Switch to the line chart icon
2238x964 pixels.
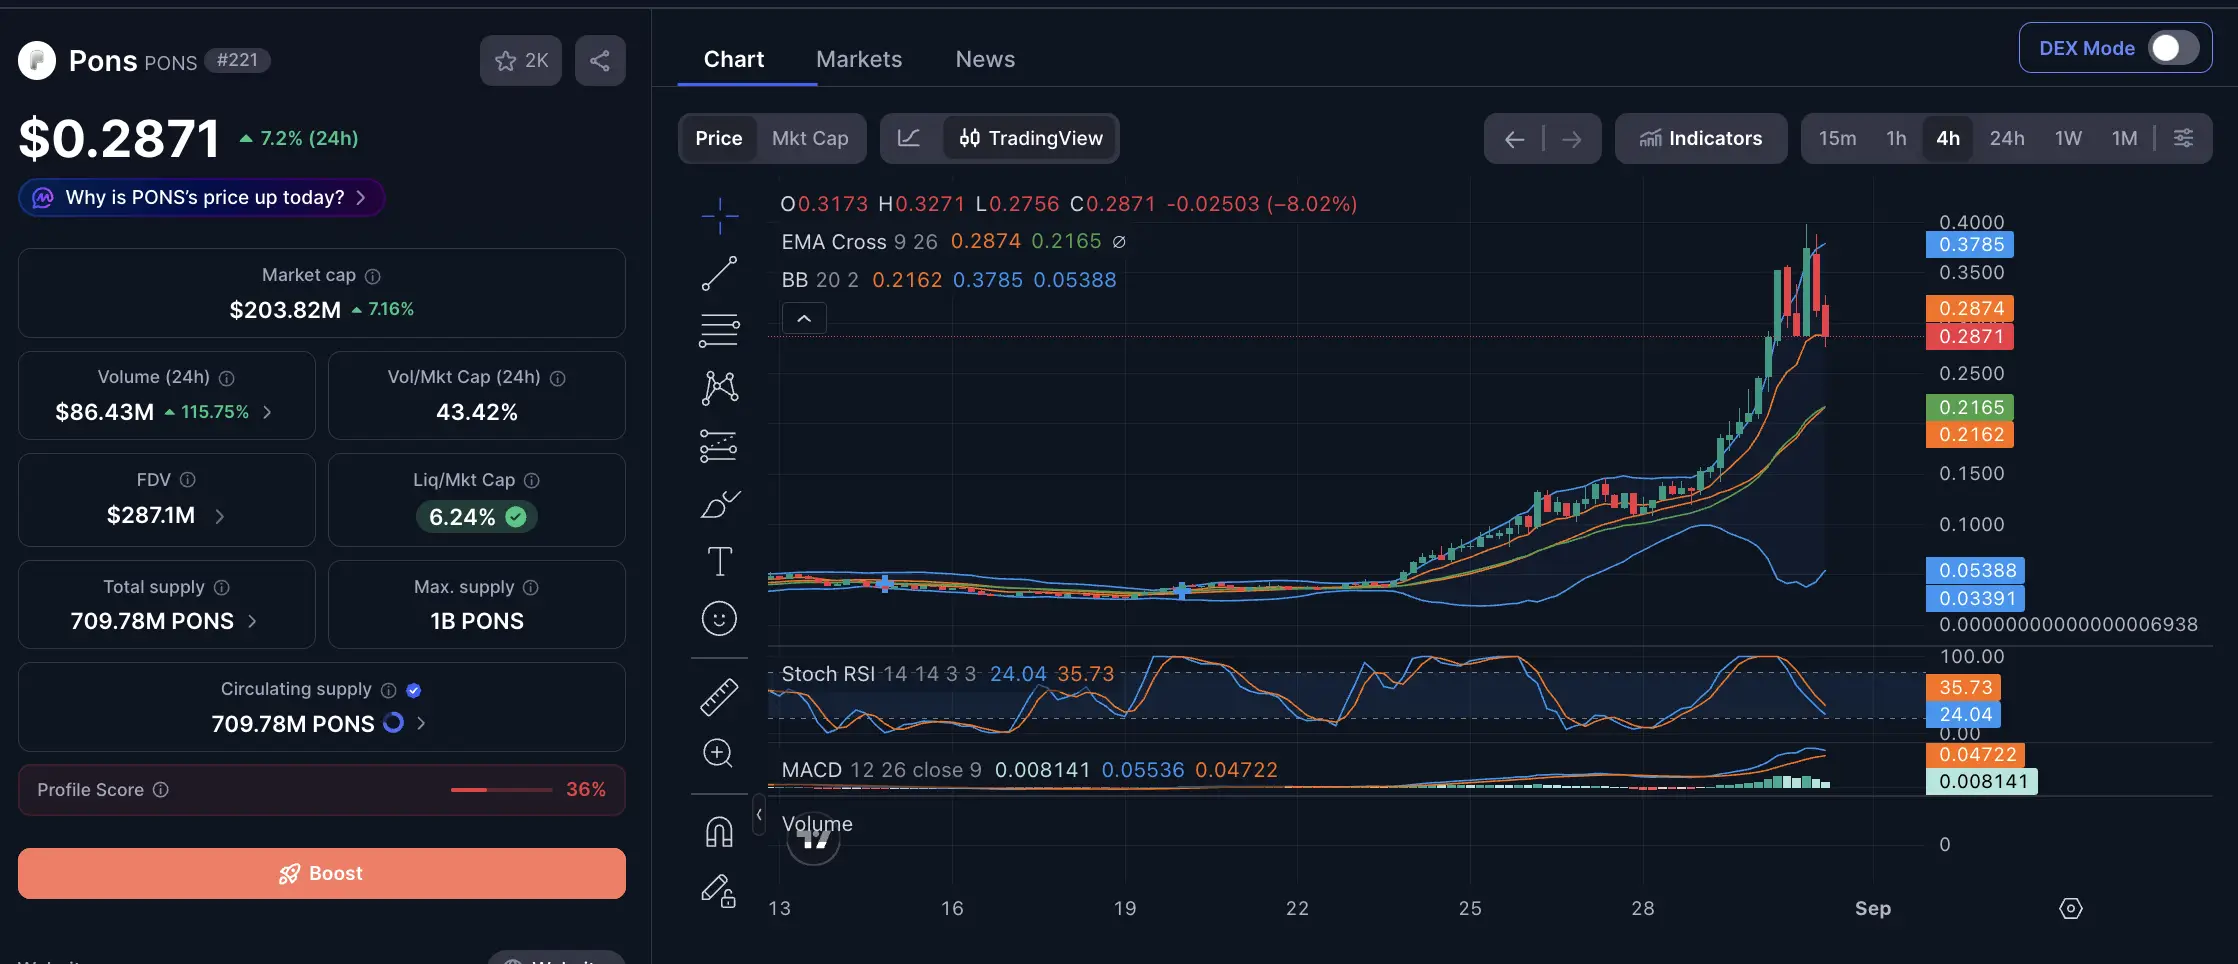(x=909, y=138)
